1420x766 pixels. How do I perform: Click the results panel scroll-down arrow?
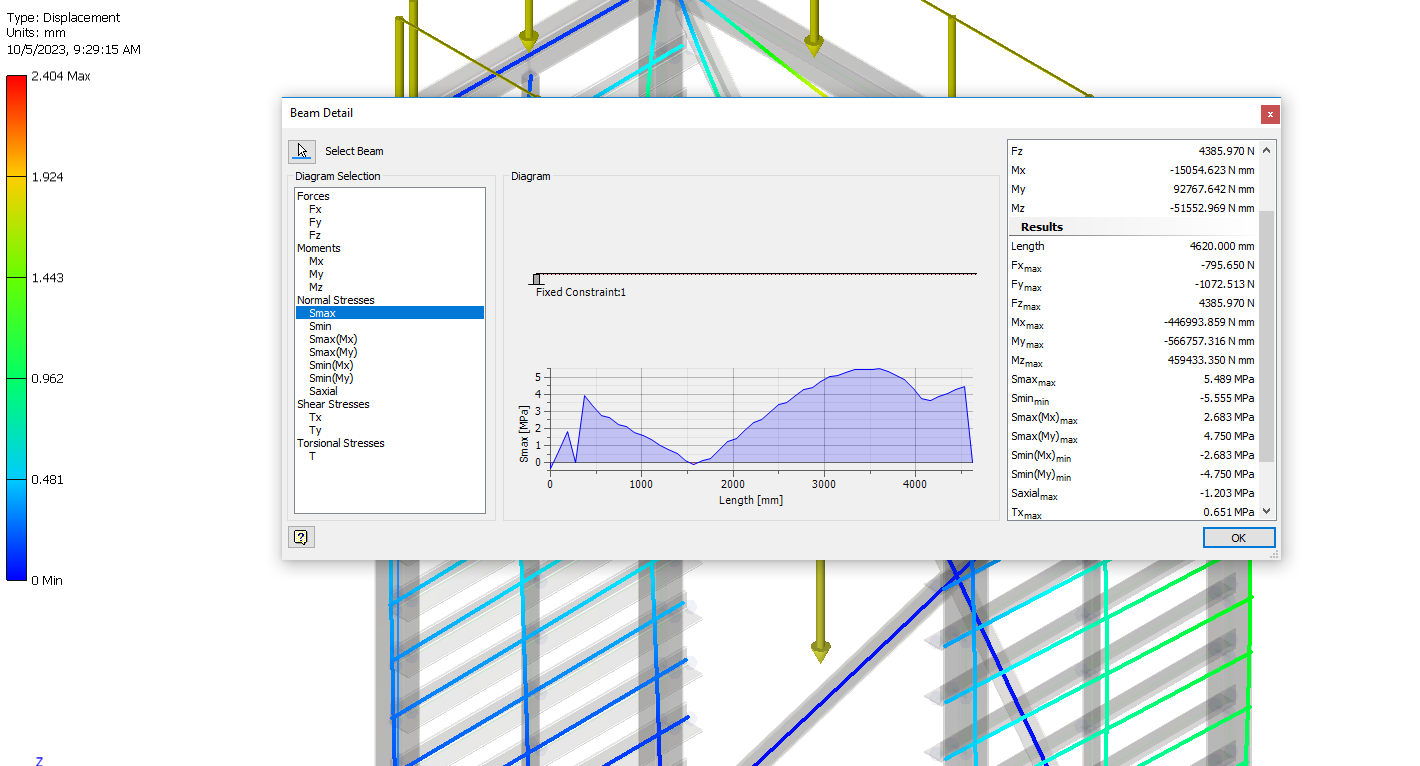tap(1267, 510)
